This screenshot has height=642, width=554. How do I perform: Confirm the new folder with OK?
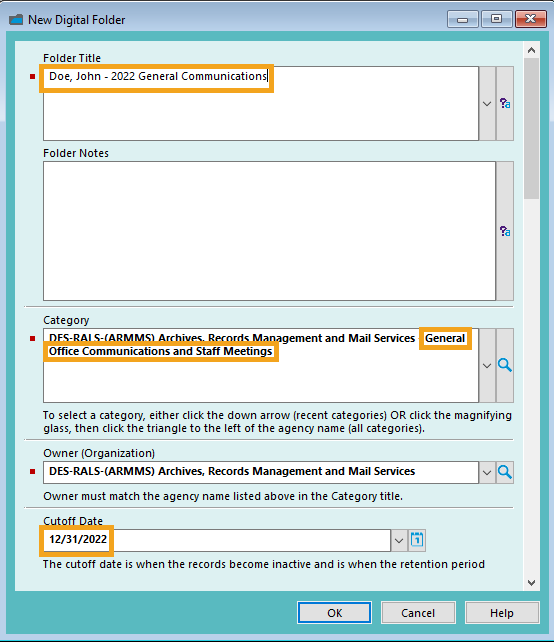point(335,613)
